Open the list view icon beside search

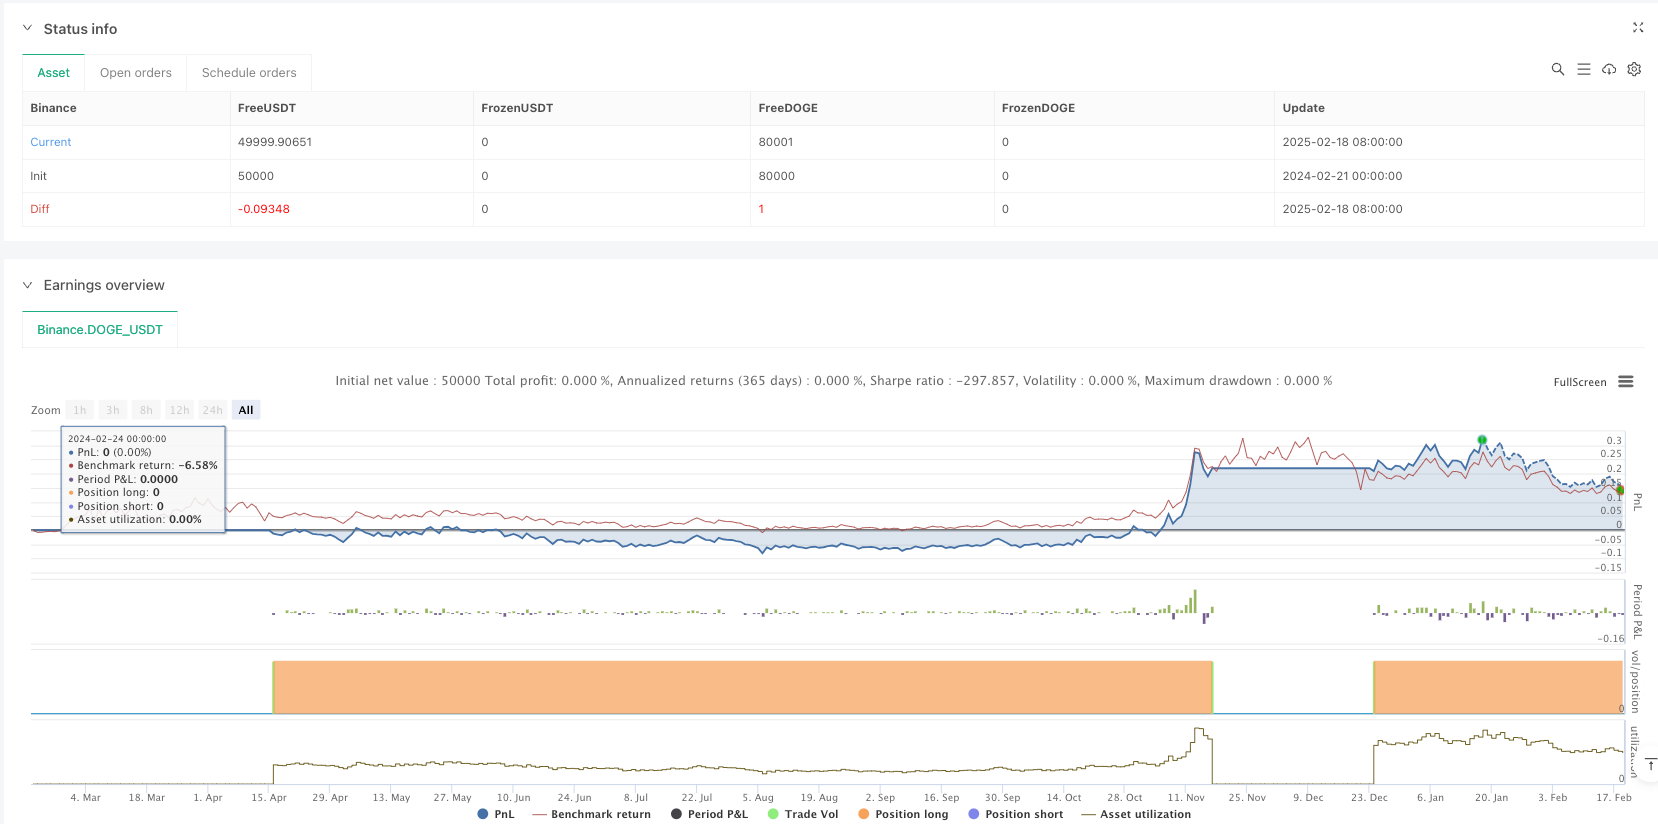pos(1583,69)
